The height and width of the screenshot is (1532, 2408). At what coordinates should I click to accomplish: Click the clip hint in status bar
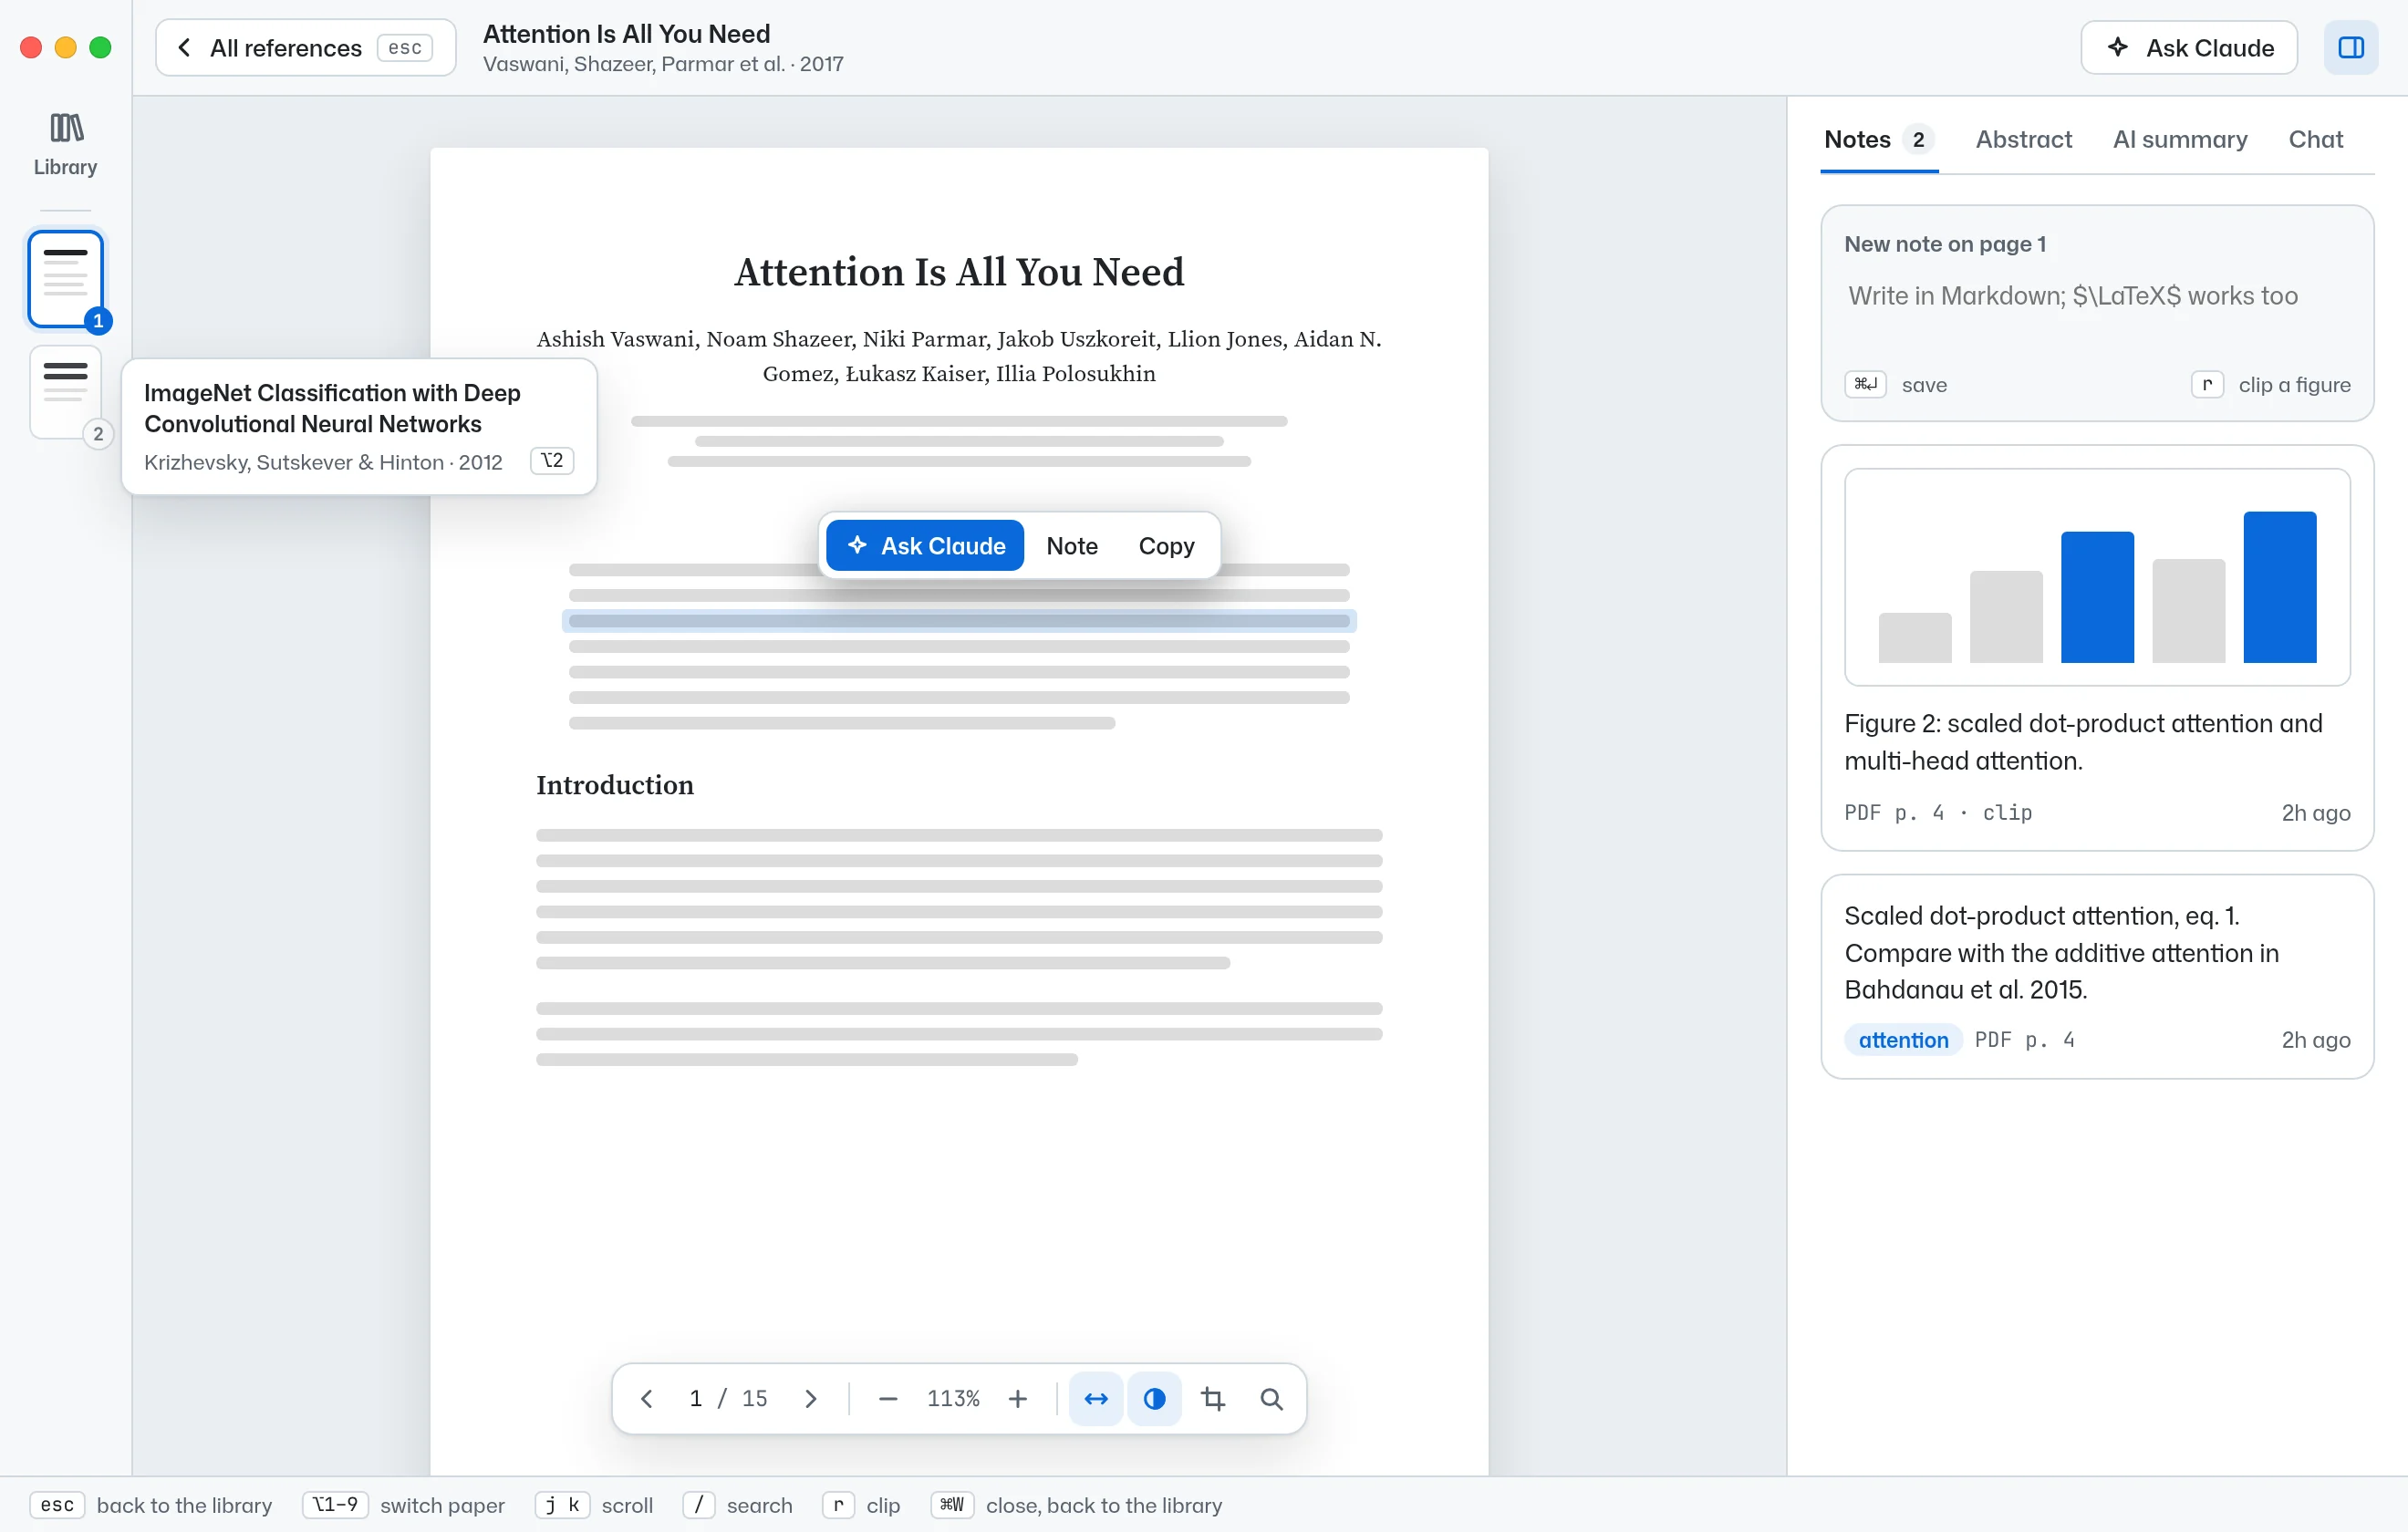point(861,1505)
